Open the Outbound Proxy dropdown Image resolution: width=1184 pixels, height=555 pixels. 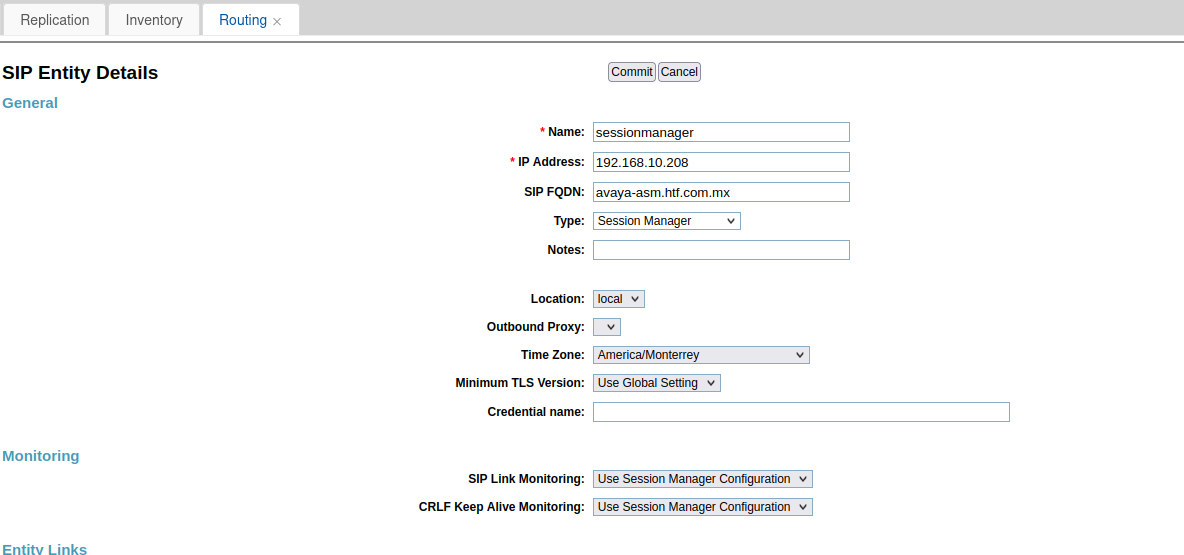(x=607, y=327)
